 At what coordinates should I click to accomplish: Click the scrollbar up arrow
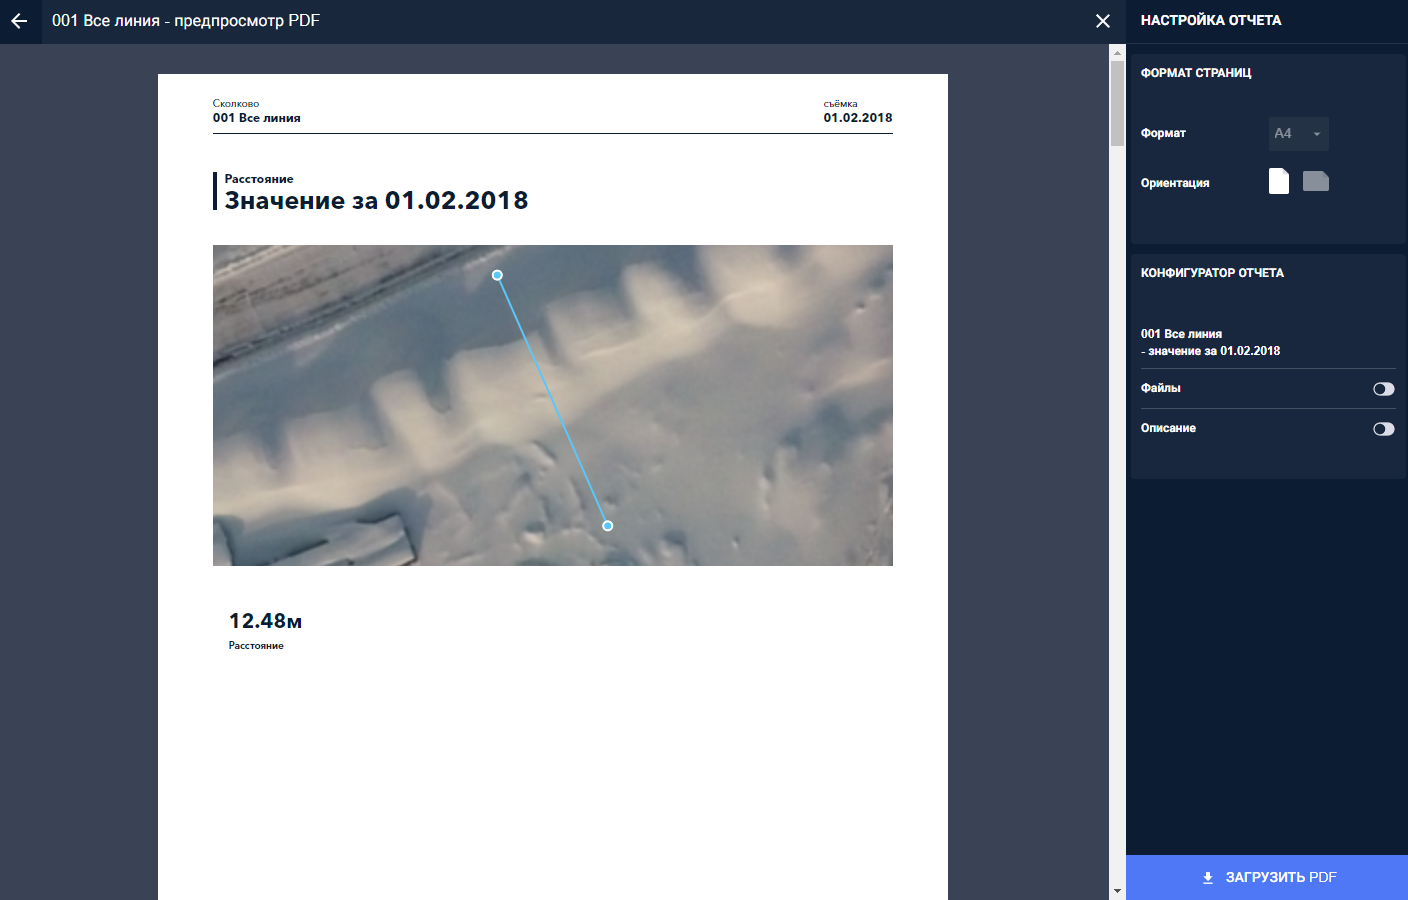pos(1117,51)
